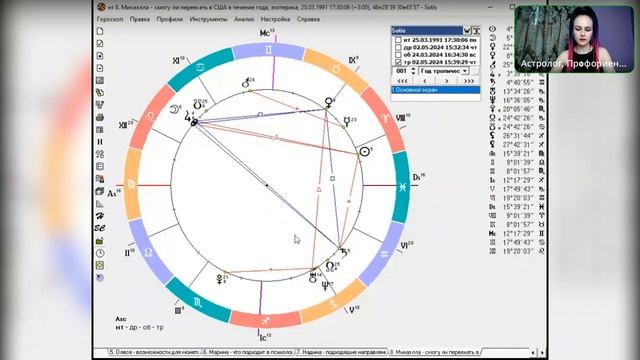Open the 'Год тропичес' dropdown

pos(444,71)
